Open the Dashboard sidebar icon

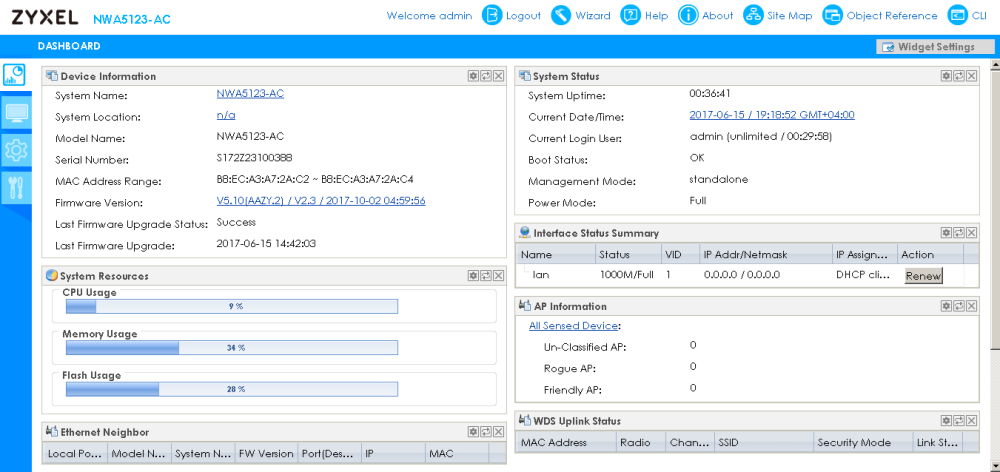[14, 76]
